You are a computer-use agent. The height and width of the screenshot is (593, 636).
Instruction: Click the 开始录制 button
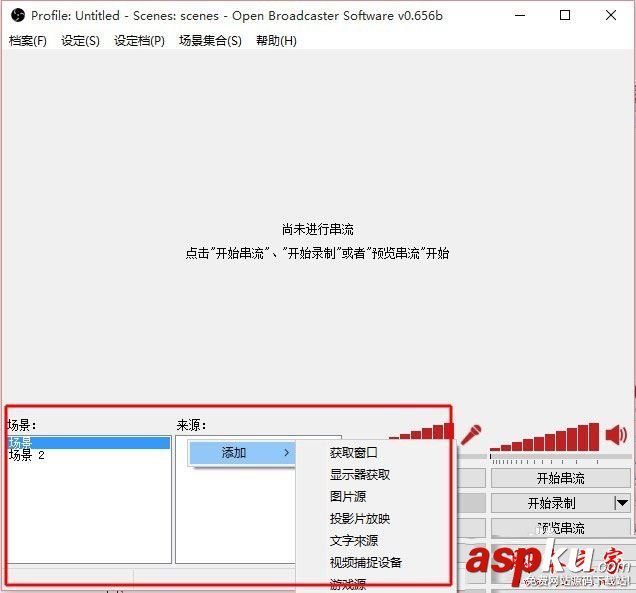click(552, 503)
